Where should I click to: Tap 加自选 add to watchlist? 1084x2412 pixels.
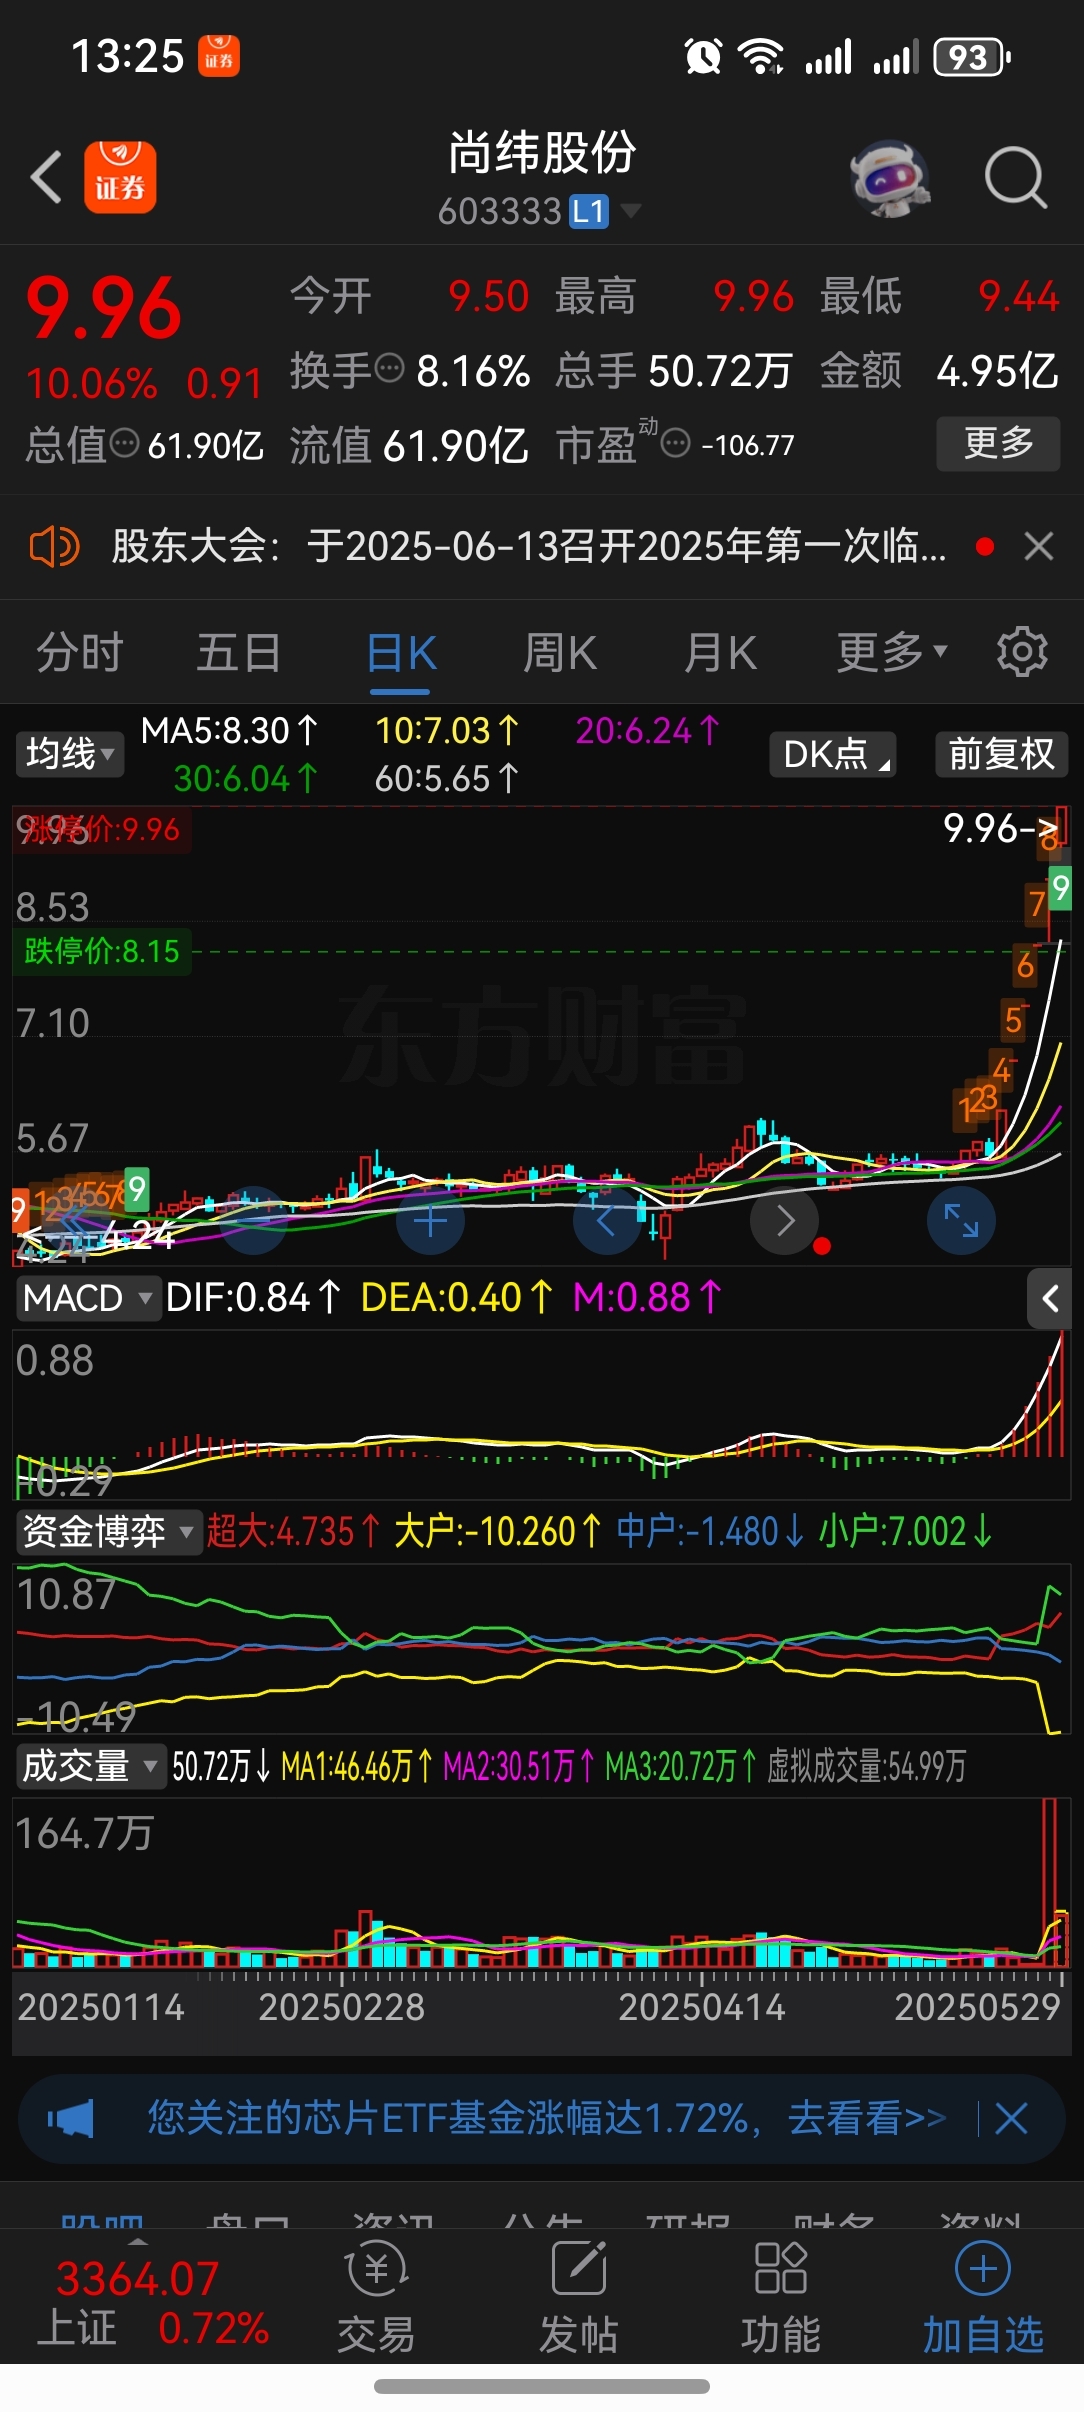pyautogui.click(x=983, y=2299)
